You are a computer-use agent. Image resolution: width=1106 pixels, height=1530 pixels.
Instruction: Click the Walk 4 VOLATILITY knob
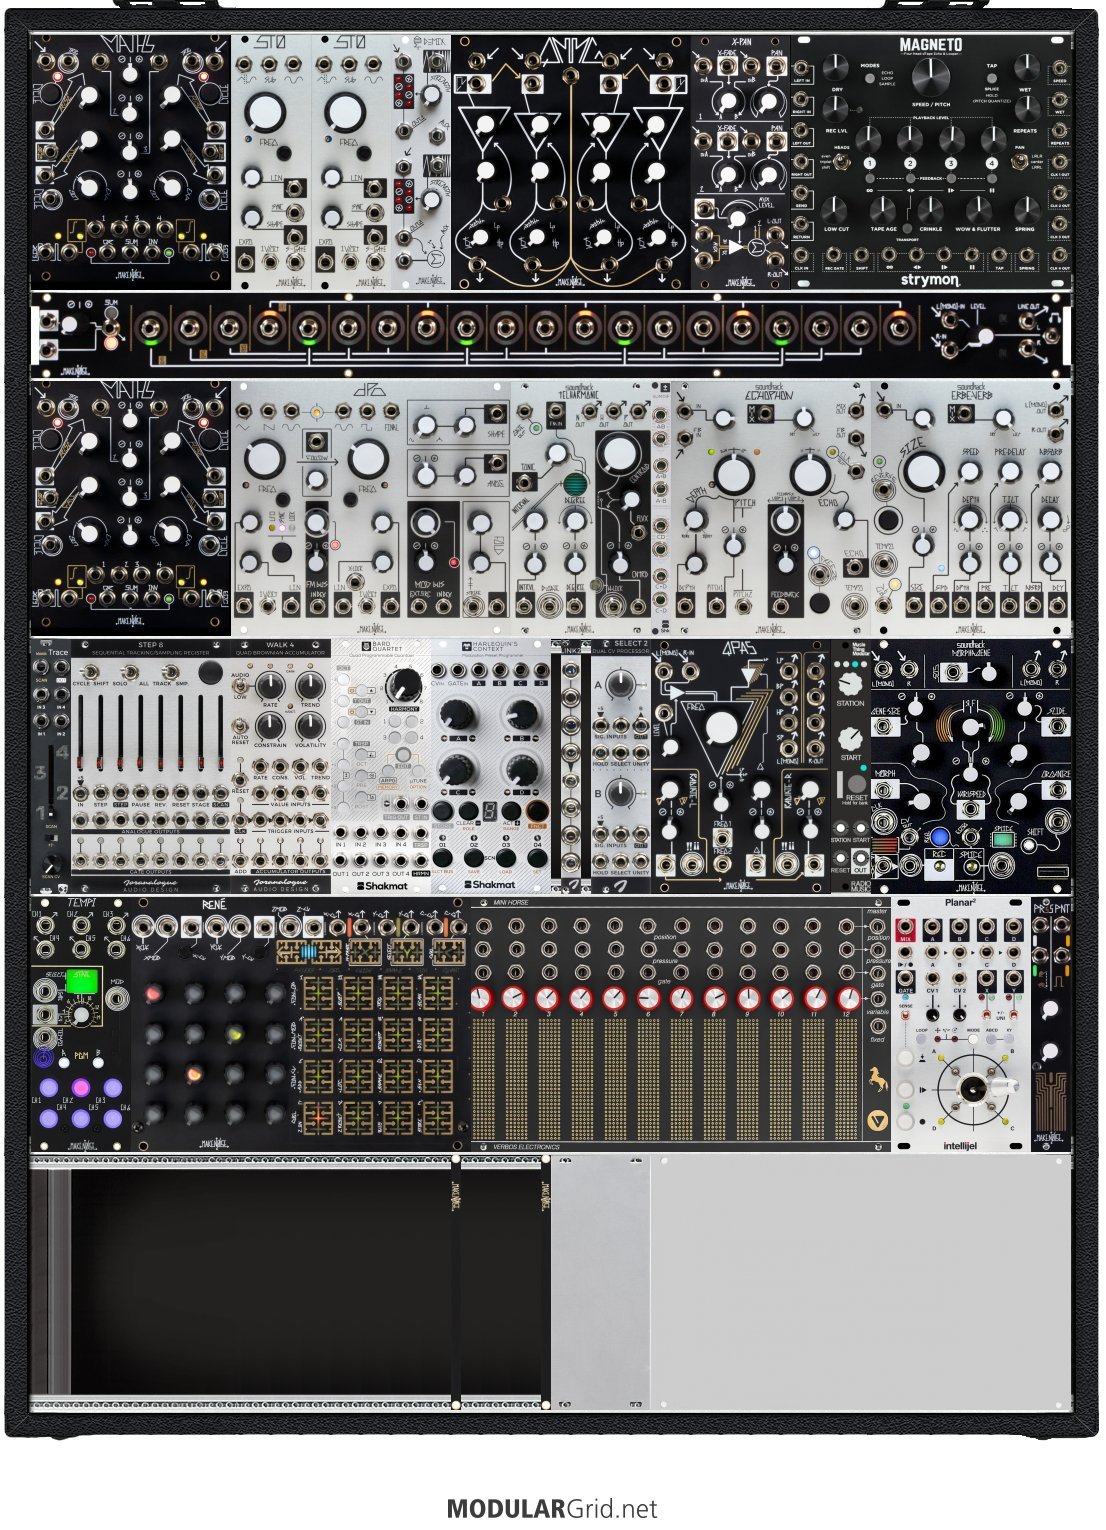tap(311, 726)
